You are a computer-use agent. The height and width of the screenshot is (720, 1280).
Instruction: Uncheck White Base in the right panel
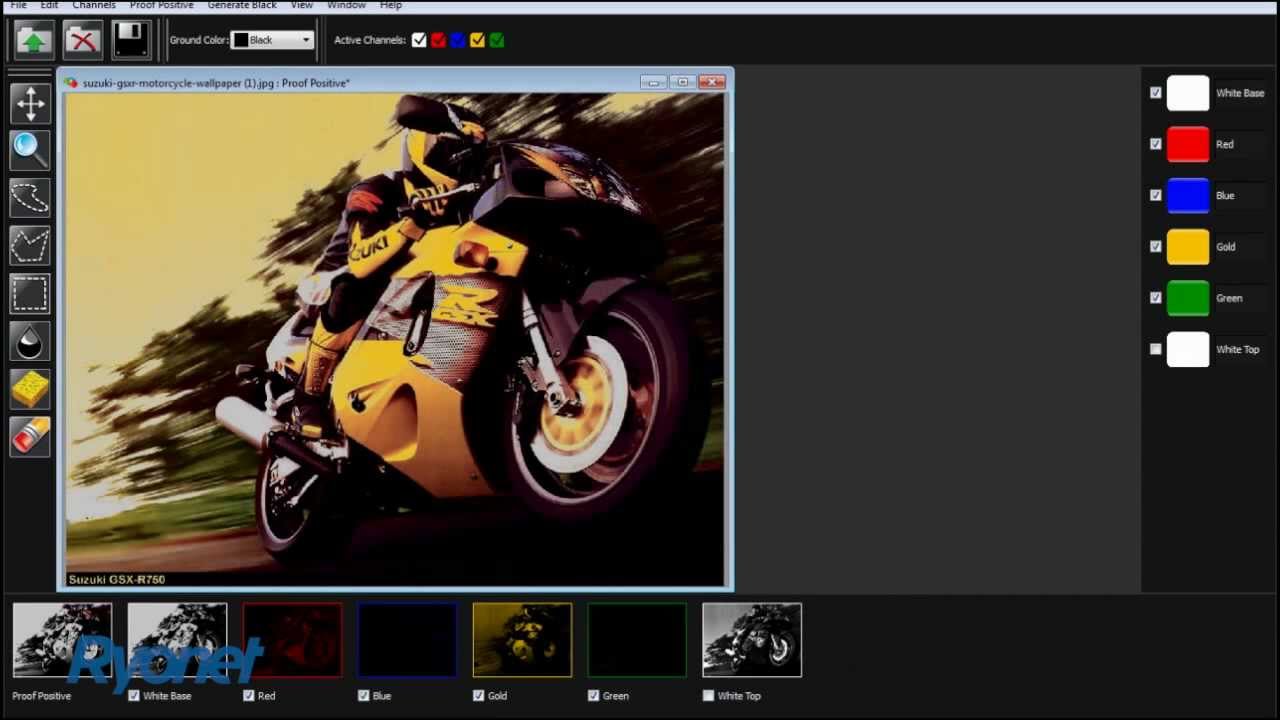point(1156,93)
